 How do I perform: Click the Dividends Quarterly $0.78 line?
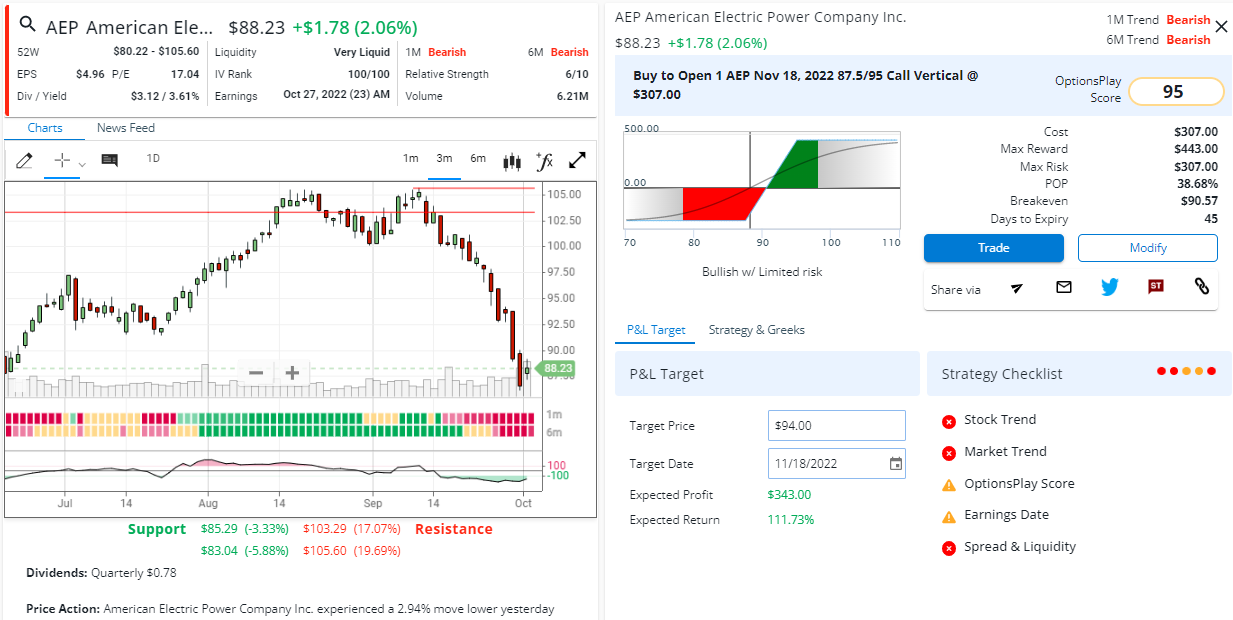[102, 573]
